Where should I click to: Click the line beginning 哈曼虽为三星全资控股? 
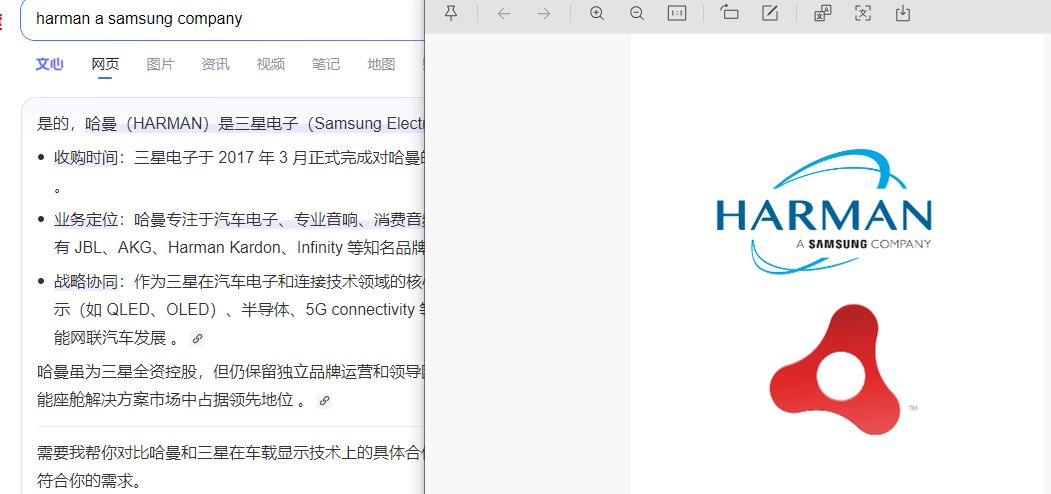[x=231, y=371]
